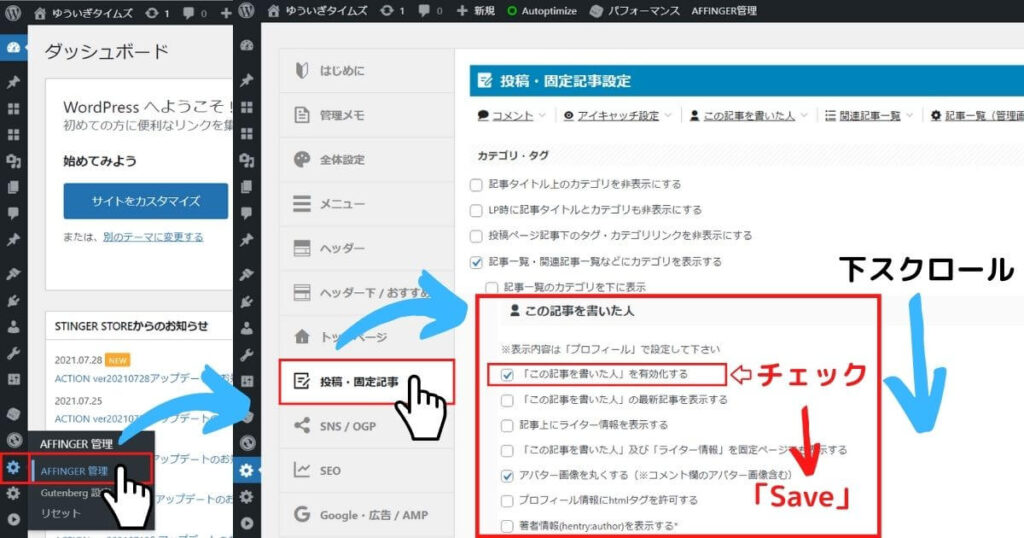This screenshot has height=538, width=1024.
Task: Open ヘッダー tab
Action: [366, 248]
